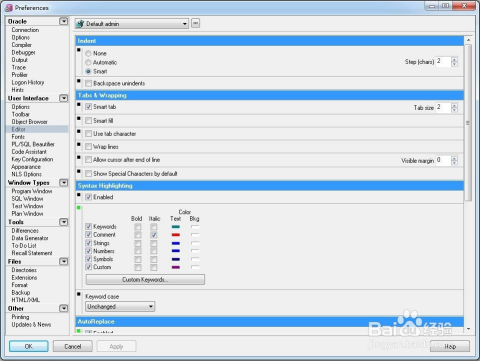Click the OK button
This screenshot has width=480, height=361.
pyautogui.click(x=29, y=346)
